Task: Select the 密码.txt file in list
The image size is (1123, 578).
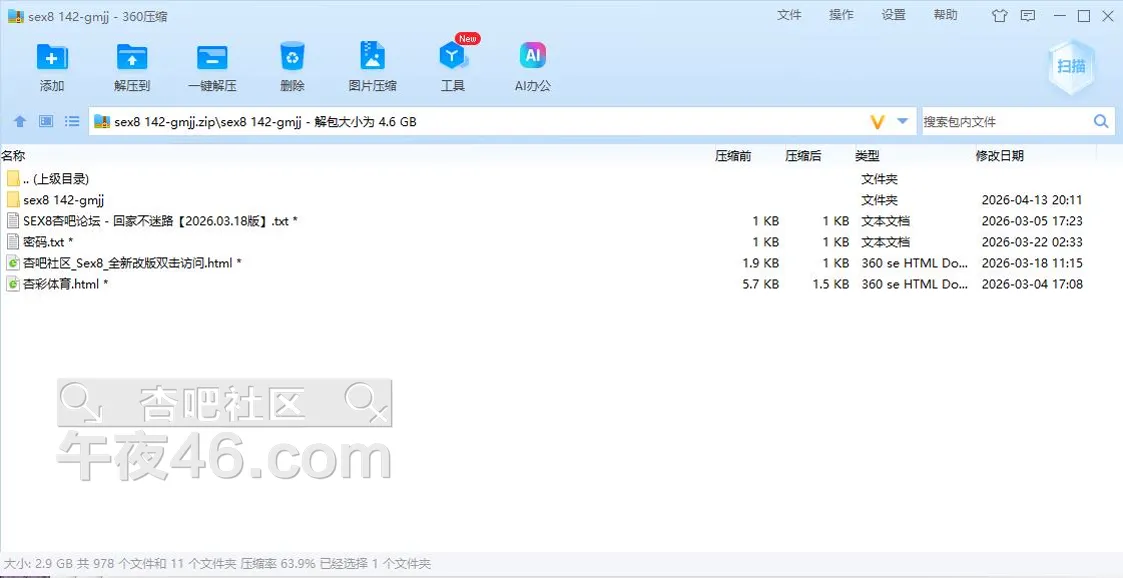Action: click(47, 242)
